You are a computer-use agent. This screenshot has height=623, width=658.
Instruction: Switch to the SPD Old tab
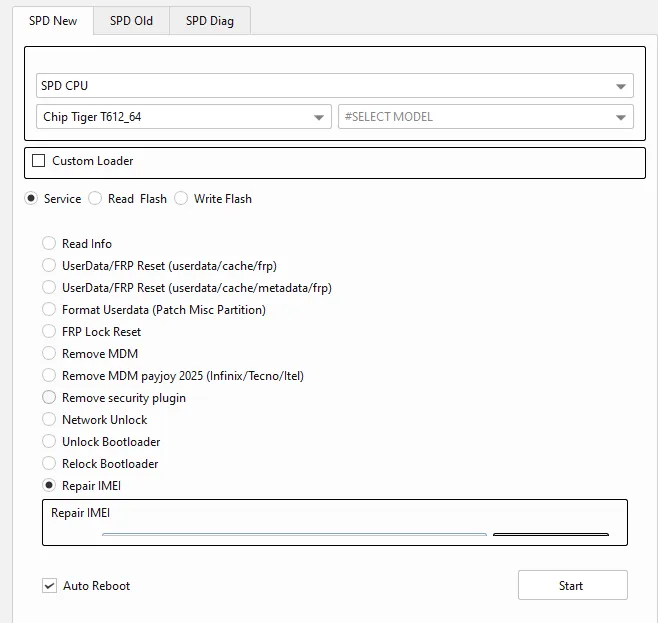click(131, 21)
